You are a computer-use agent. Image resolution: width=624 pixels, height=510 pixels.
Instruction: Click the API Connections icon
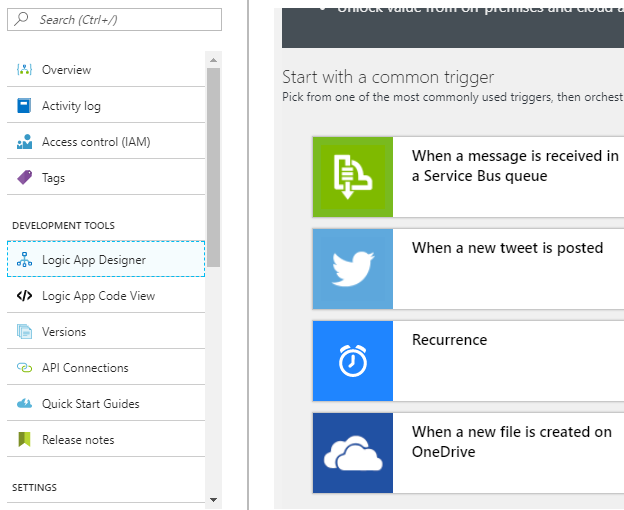tap(25, 368)
